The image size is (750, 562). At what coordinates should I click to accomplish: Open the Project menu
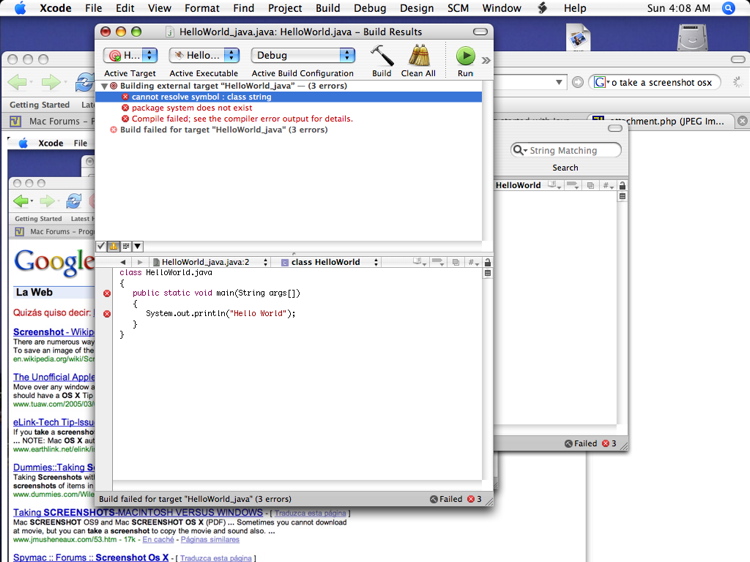coord(285,8)
